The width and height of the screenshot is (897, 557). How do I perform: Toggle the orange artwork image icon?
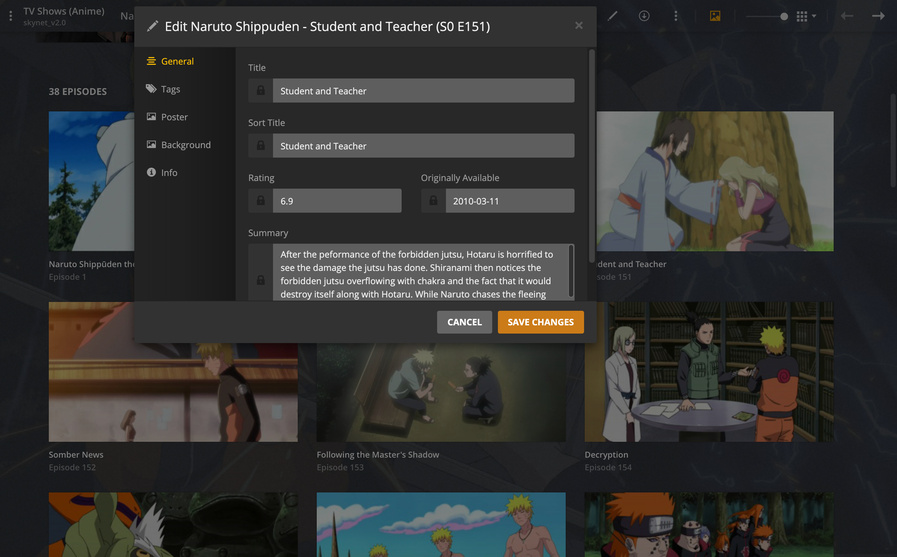715,16
